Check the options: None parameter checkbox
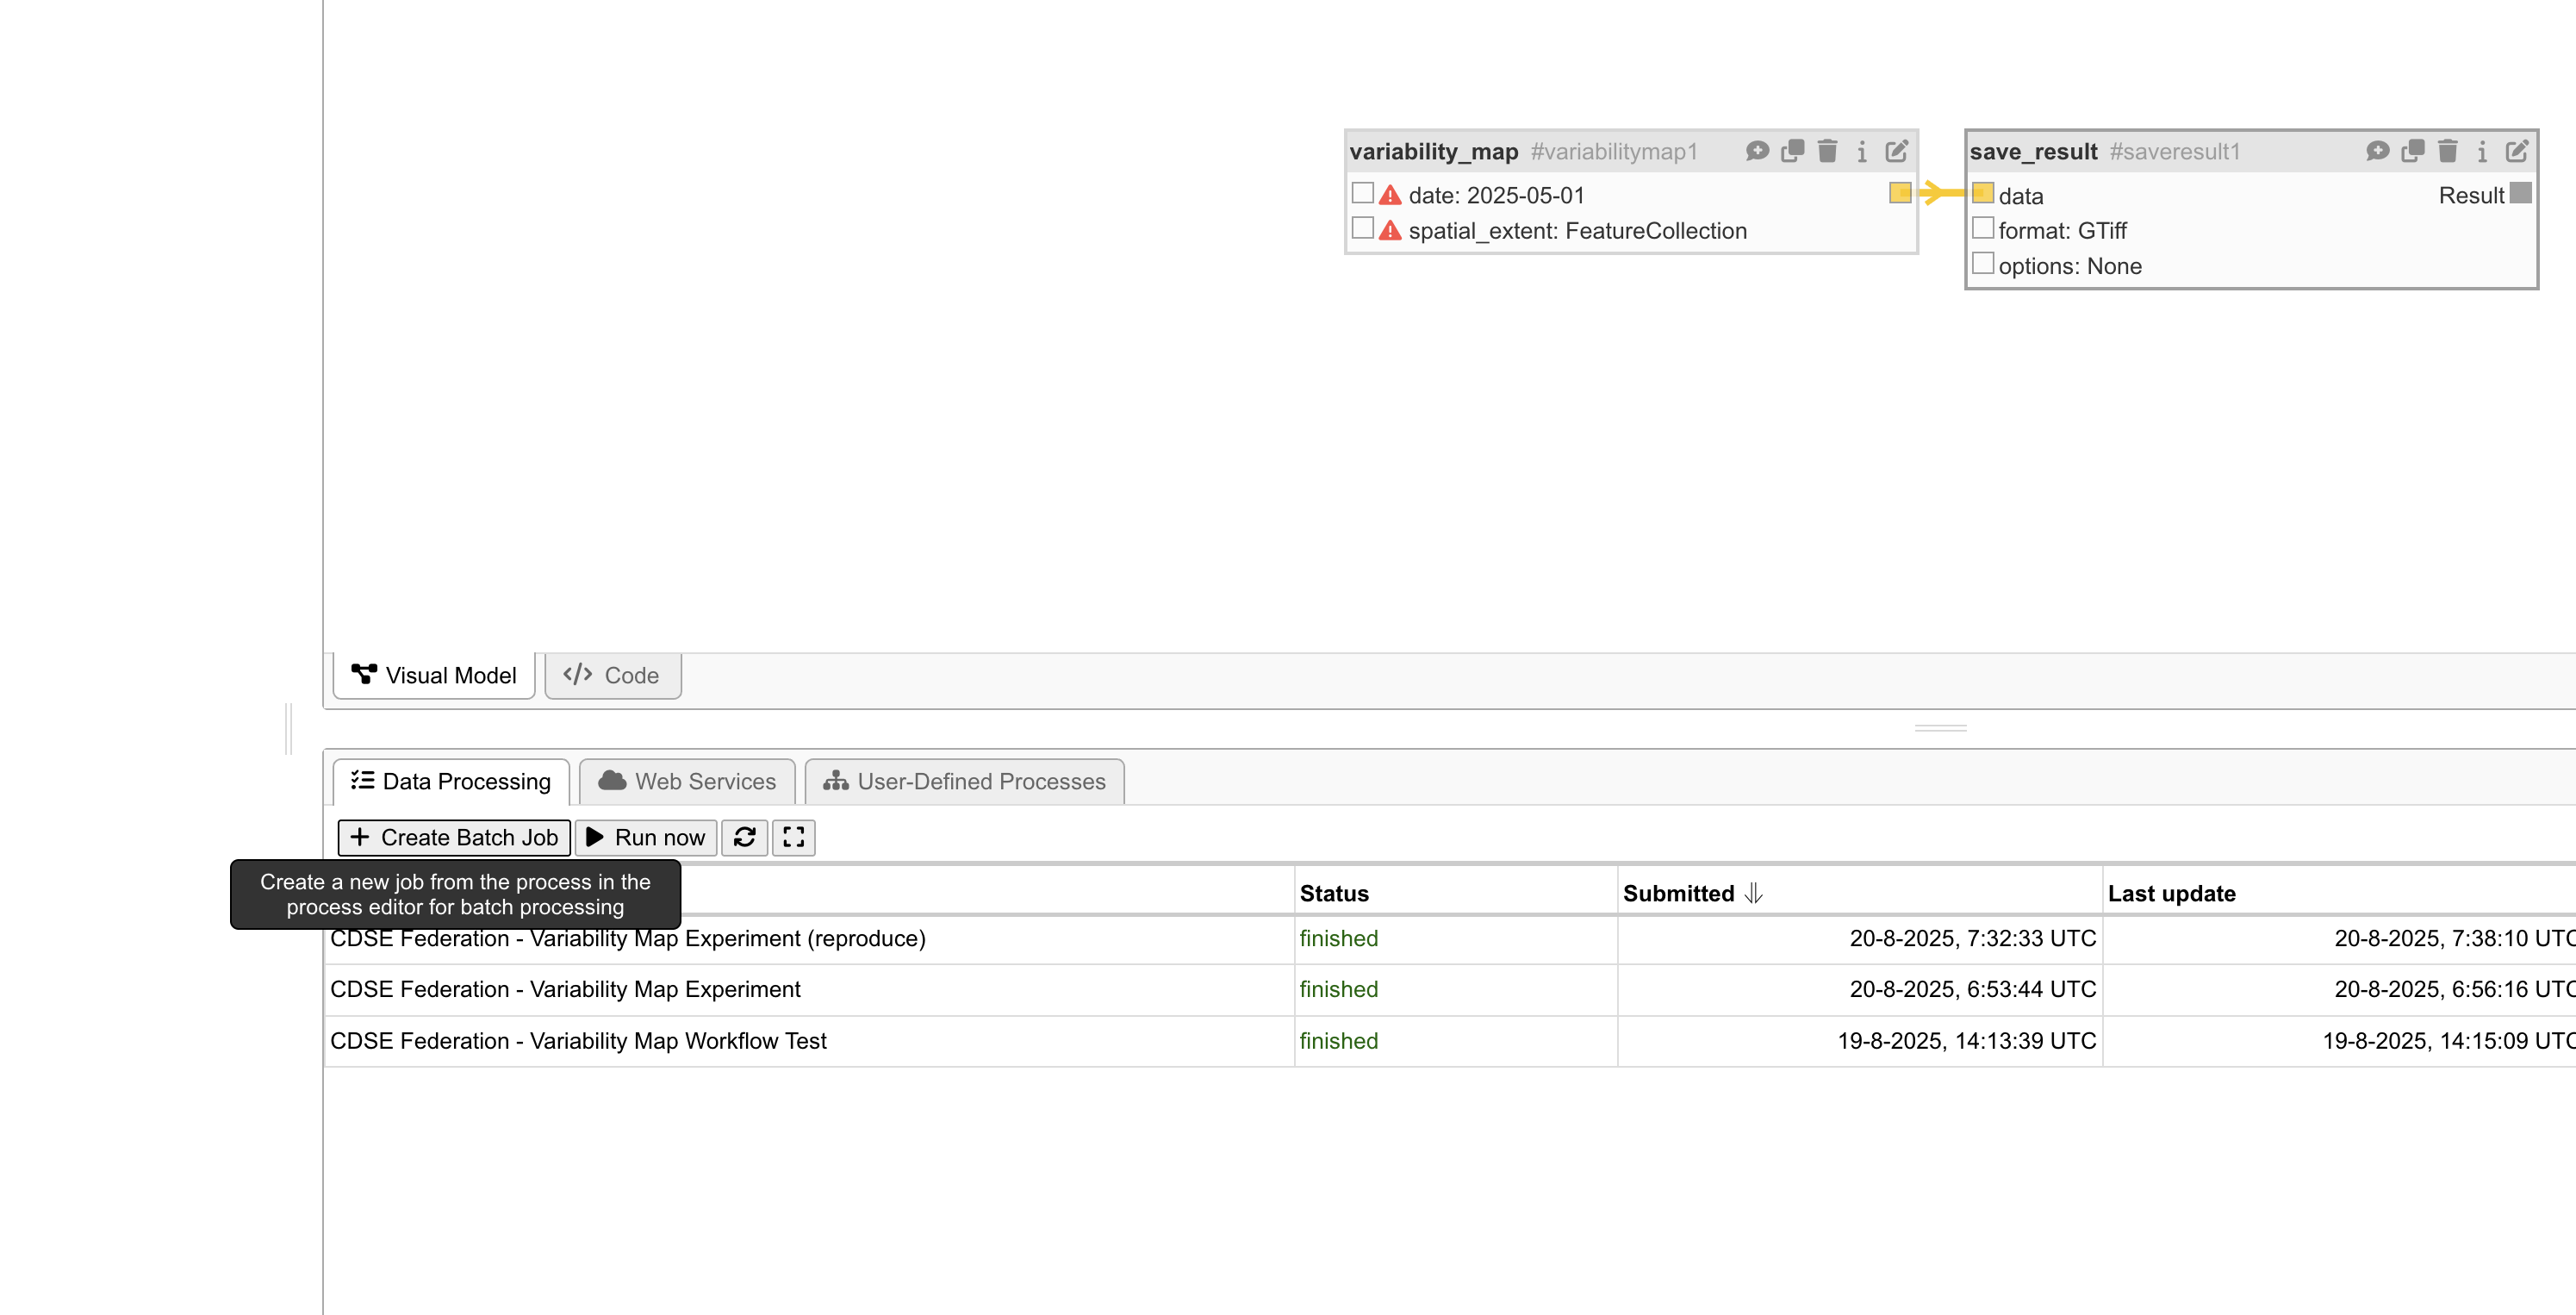 (1983, 262)
